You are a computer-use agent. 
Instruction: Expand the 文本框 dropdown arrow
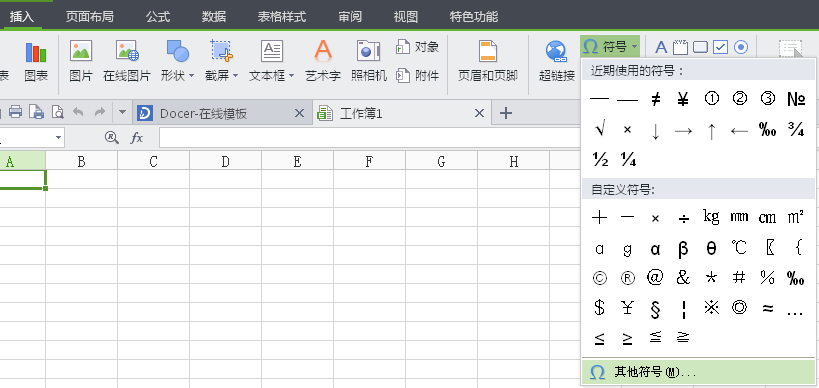(291, 76)
